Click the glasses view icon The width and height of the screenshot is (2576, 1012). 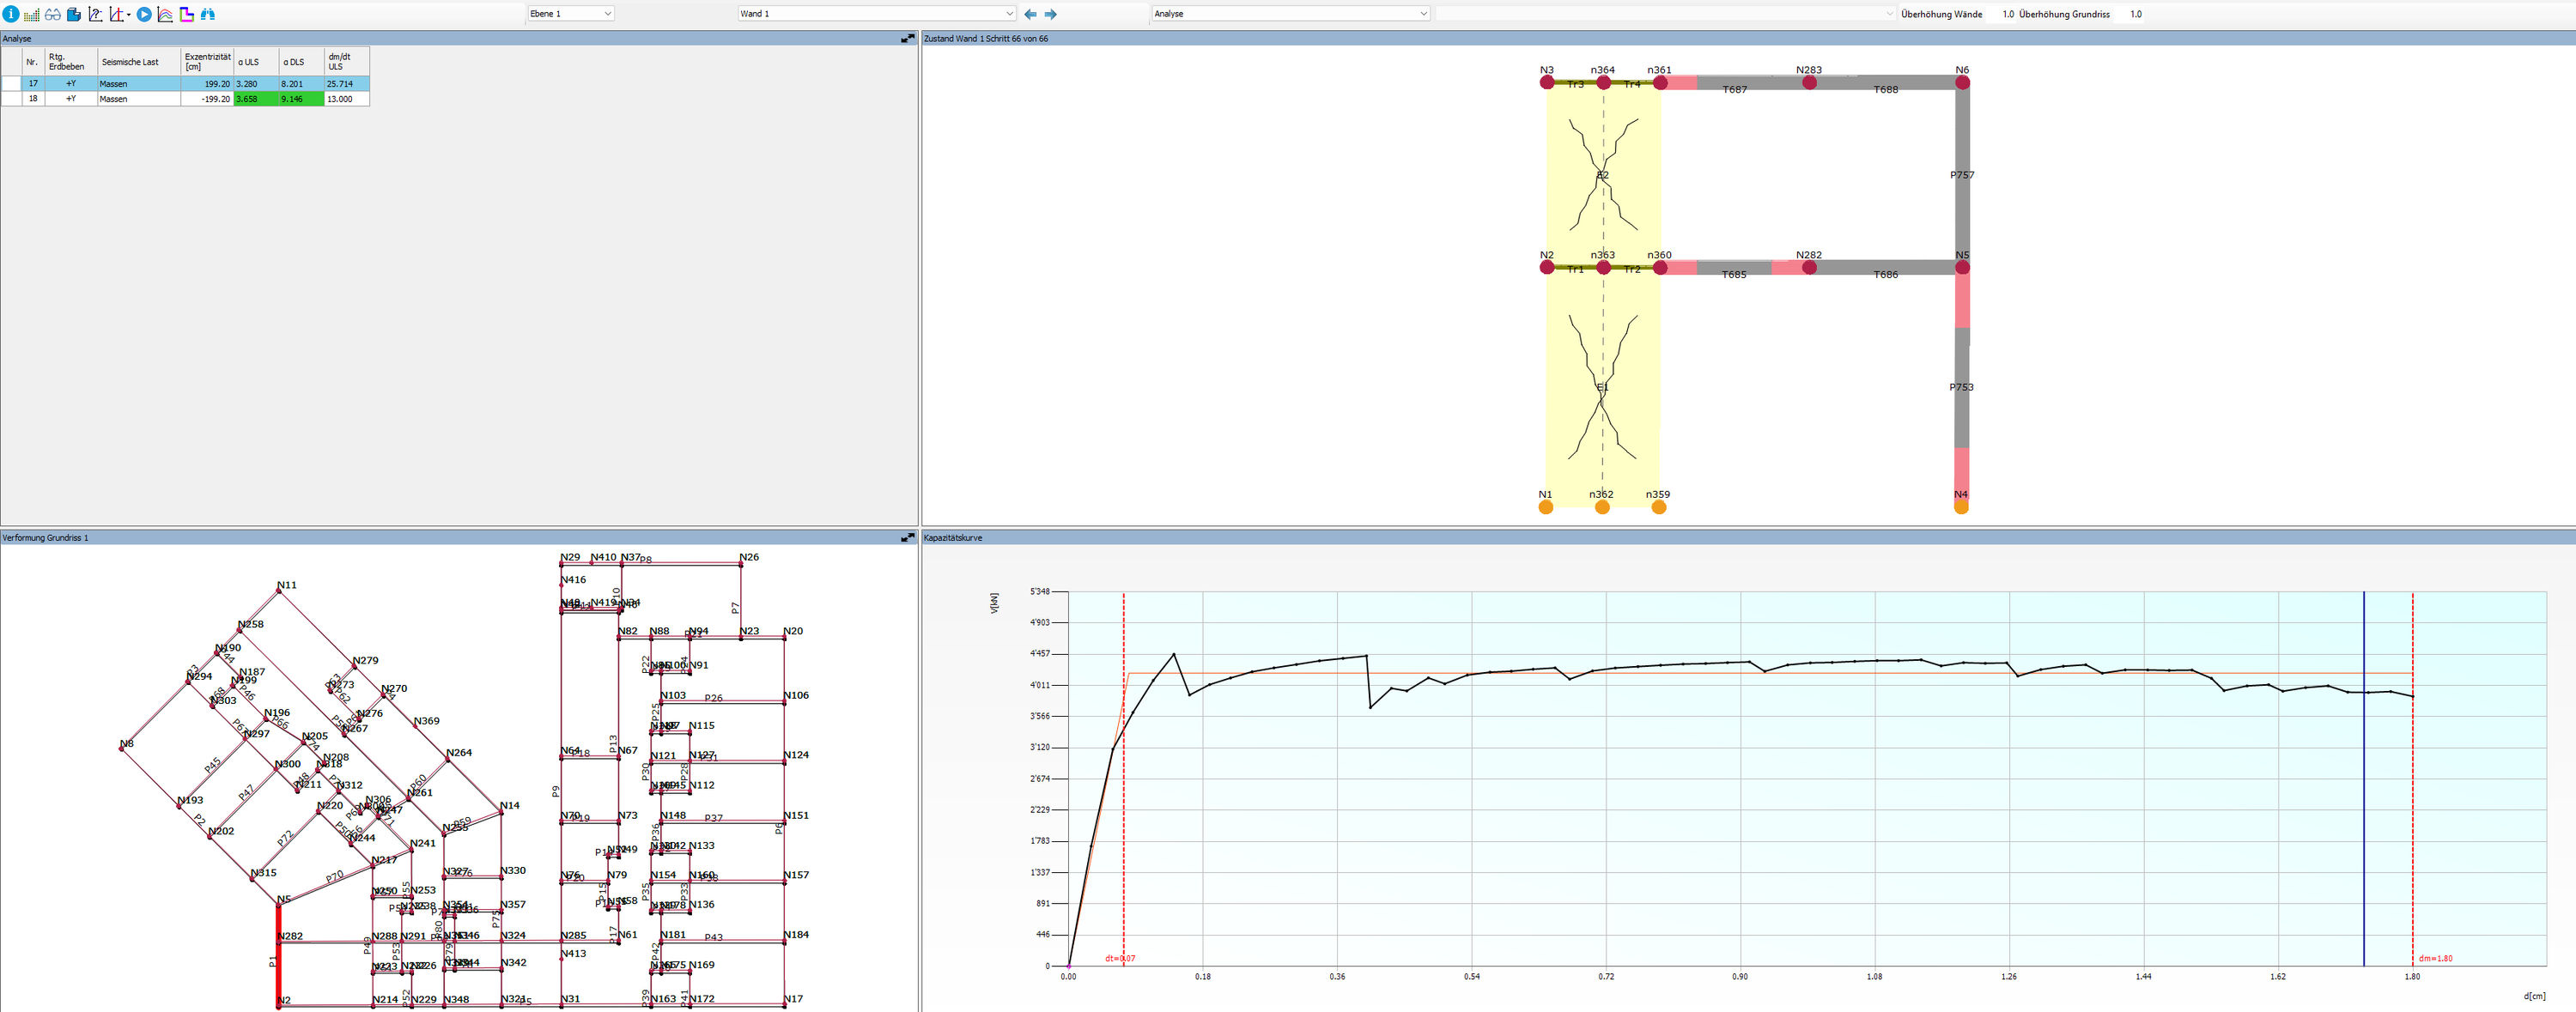point(52,14)
